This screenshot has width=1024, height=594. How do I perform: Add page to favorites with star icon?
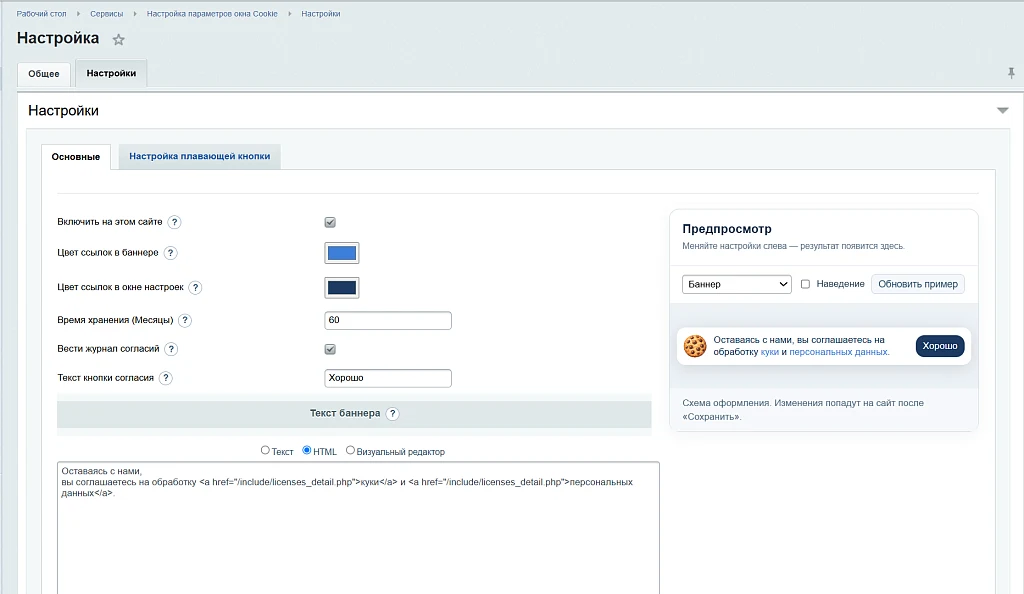(x=118, y=40)
